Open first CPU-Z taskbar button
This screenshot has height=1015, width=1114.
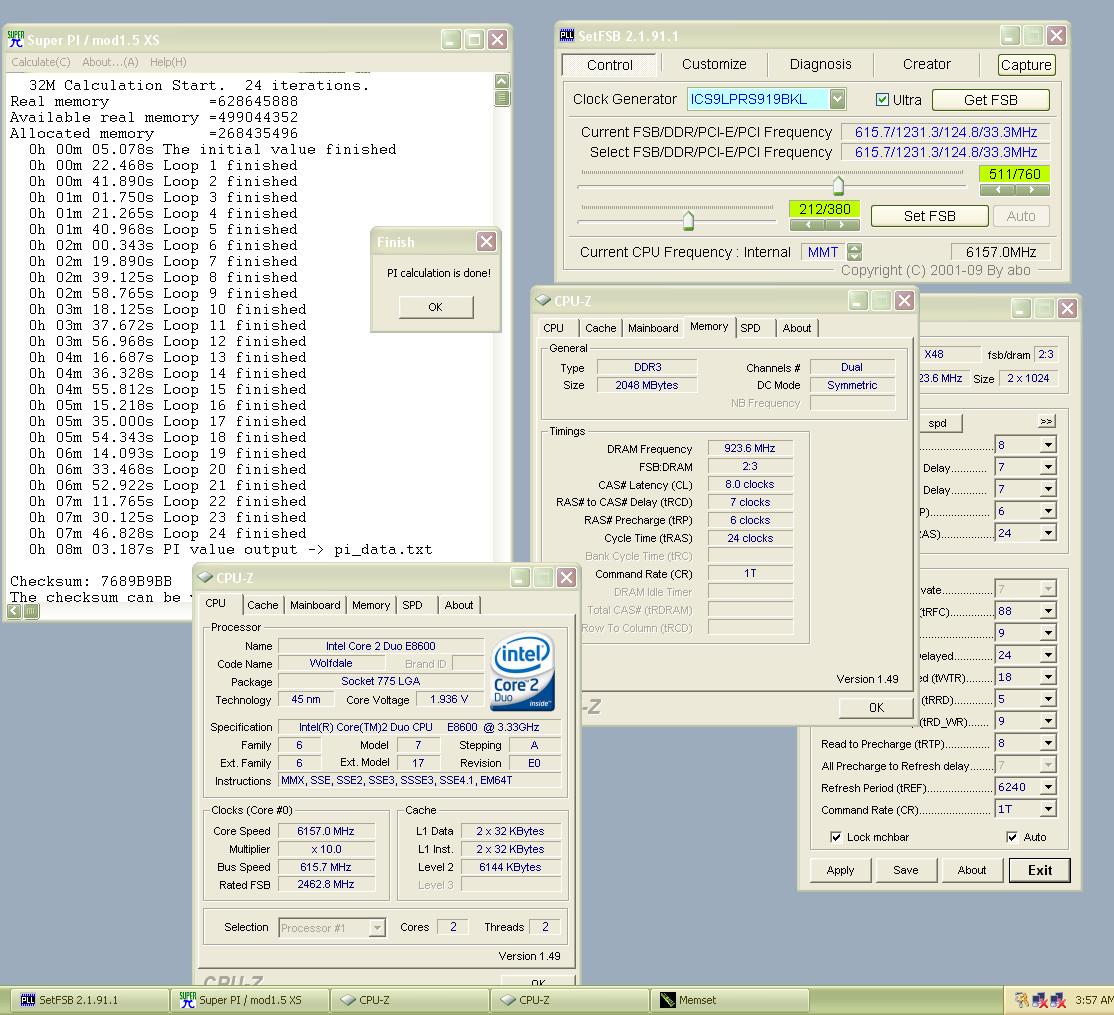tap(411, 1000)
